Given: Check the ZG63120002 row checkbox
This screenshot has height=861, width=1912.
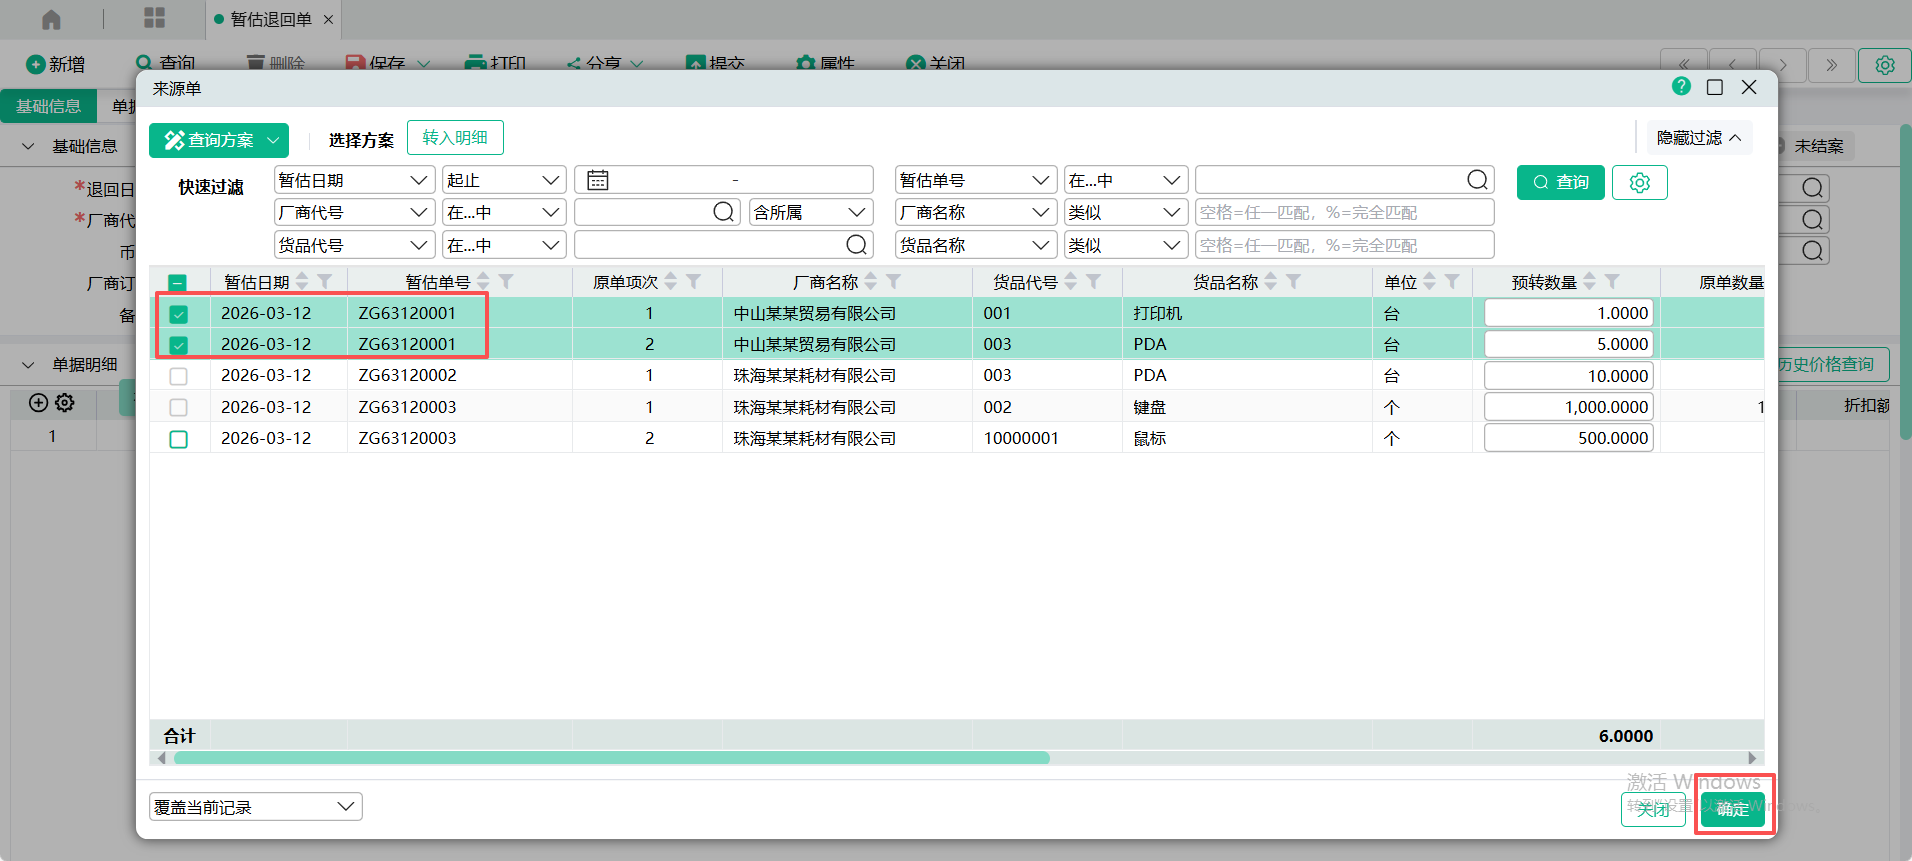Looking at the screenshot, I should [x=179, y=377].
